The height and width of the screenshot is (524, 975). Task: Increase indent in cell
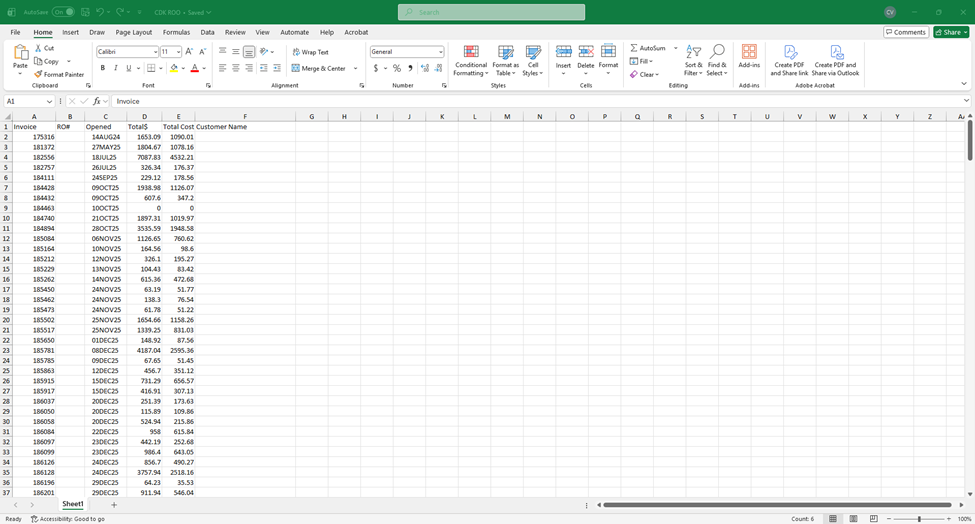(277, 68)
